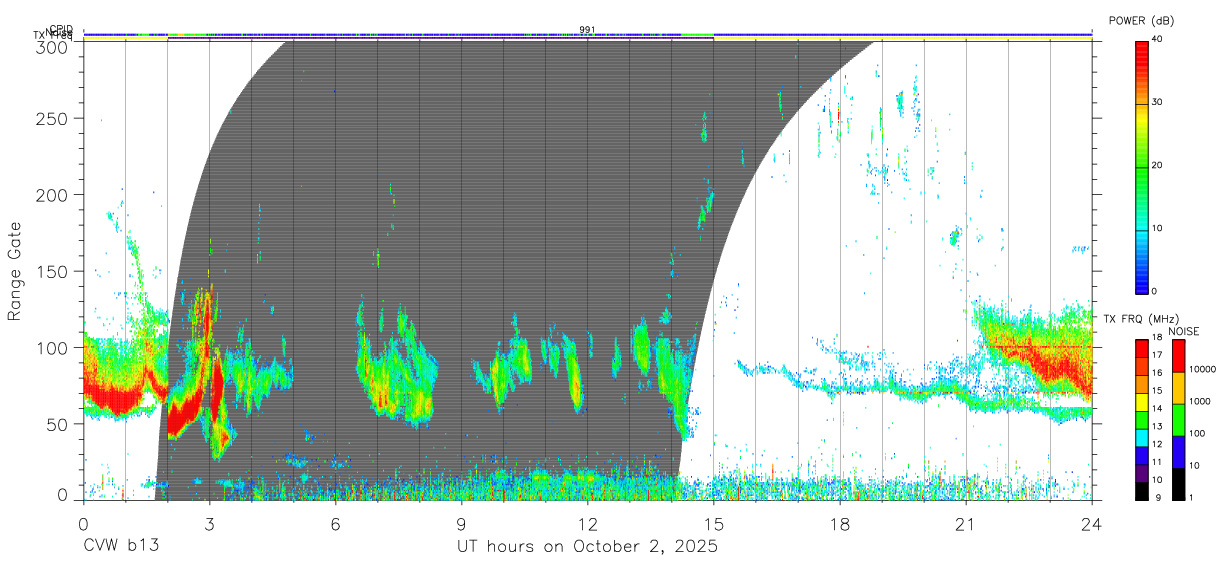Click the green block on noise color bar
Screen dimensions: 1228x567
1177,419
